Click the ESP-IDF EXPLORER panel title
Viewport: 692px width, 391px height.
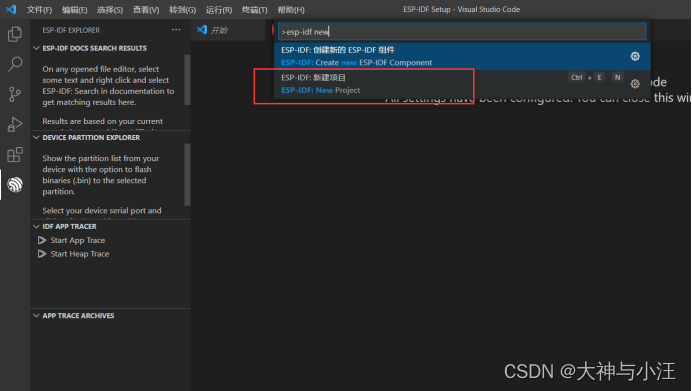[x=71, y=30]
